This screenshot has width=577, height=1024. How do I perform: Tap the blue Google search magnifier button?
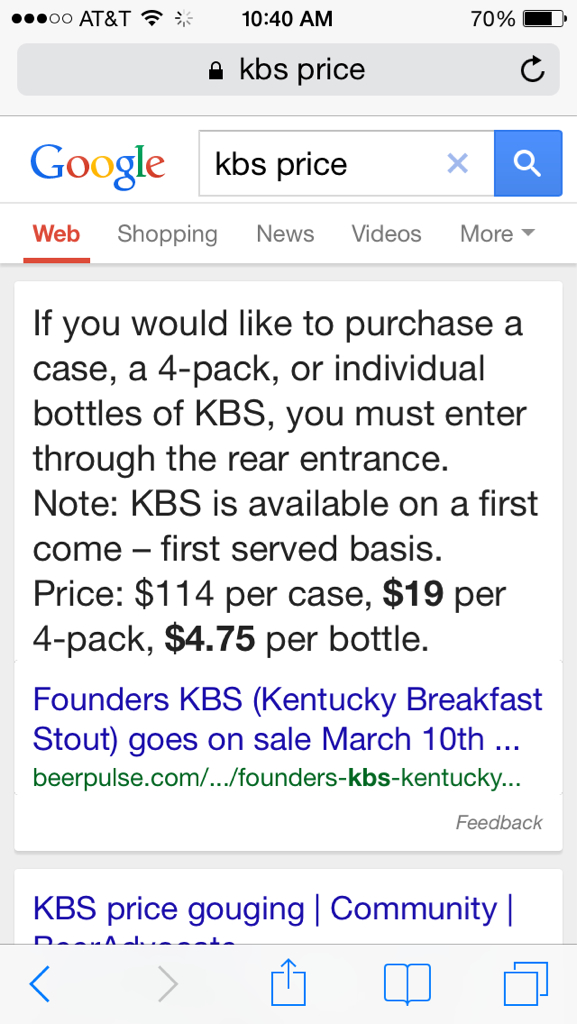[527, 163]
